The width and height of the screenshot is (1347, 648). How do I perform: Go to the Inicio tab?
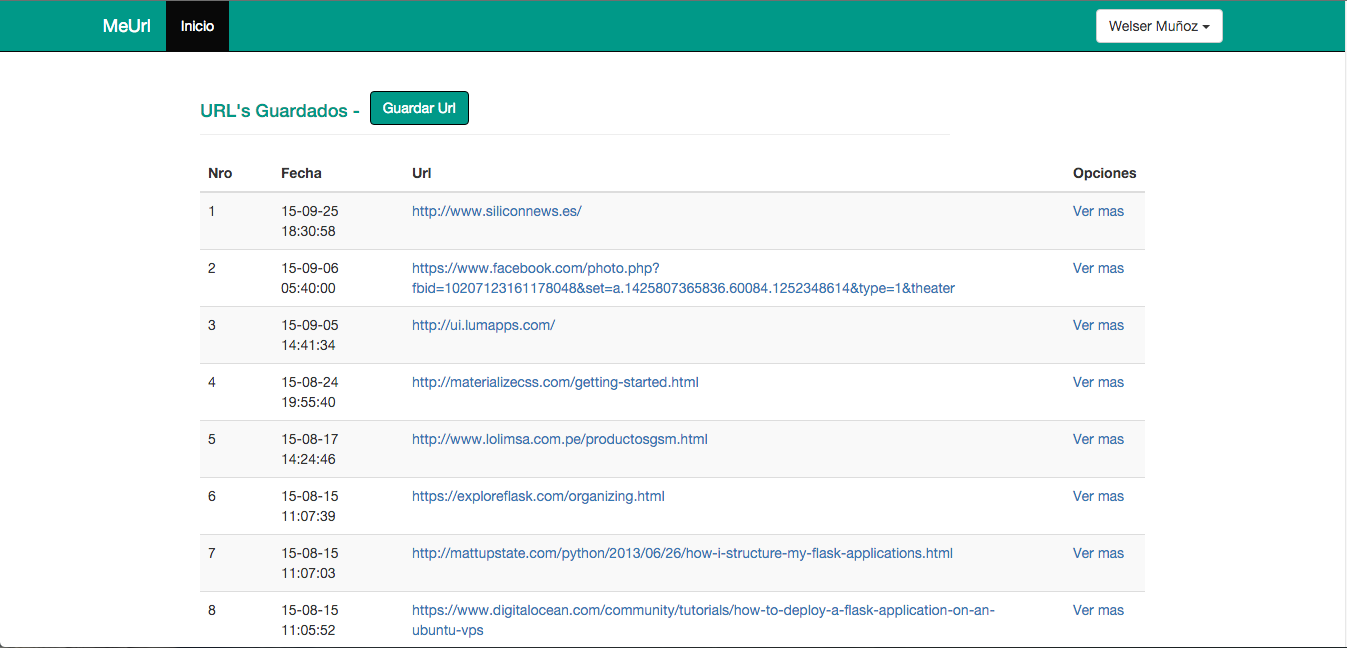click(x=197, y=26)
